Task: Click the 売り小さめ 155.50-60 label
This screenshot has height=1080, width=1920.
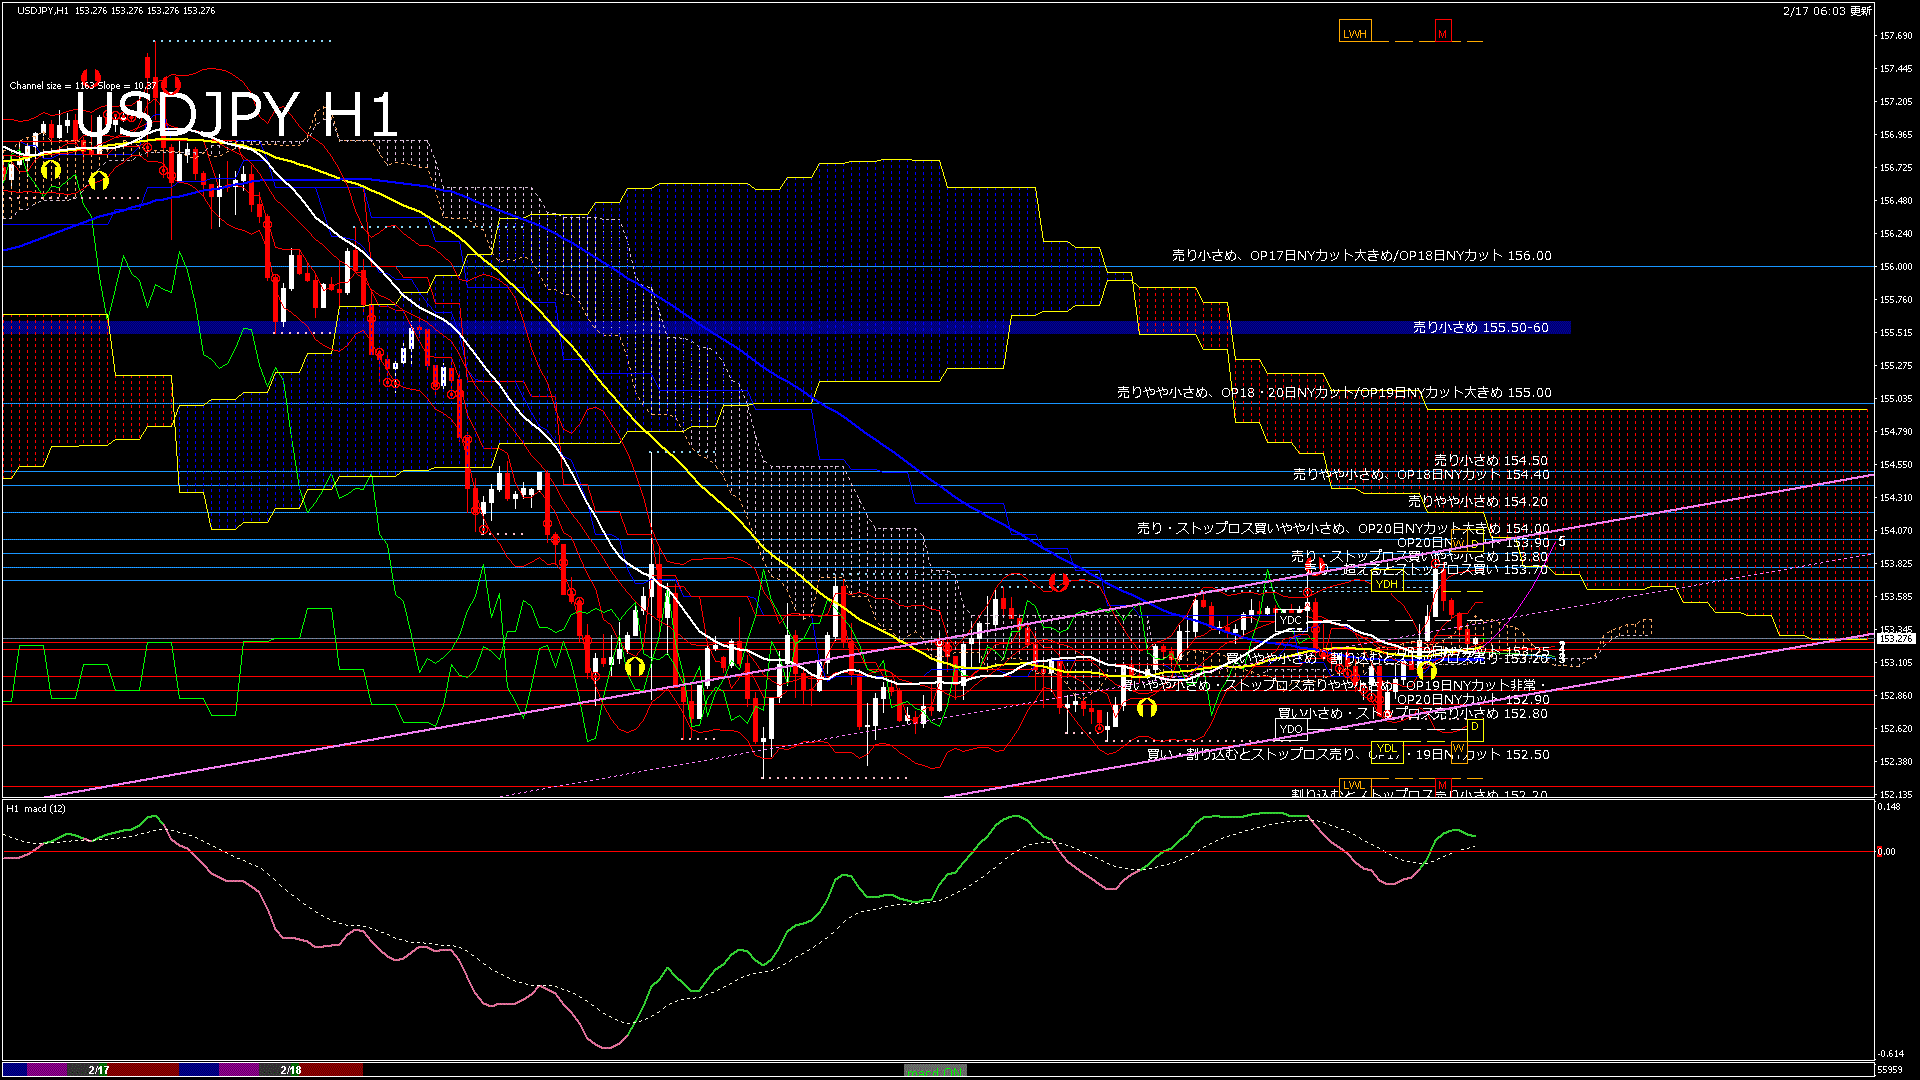Action: 1480,328
